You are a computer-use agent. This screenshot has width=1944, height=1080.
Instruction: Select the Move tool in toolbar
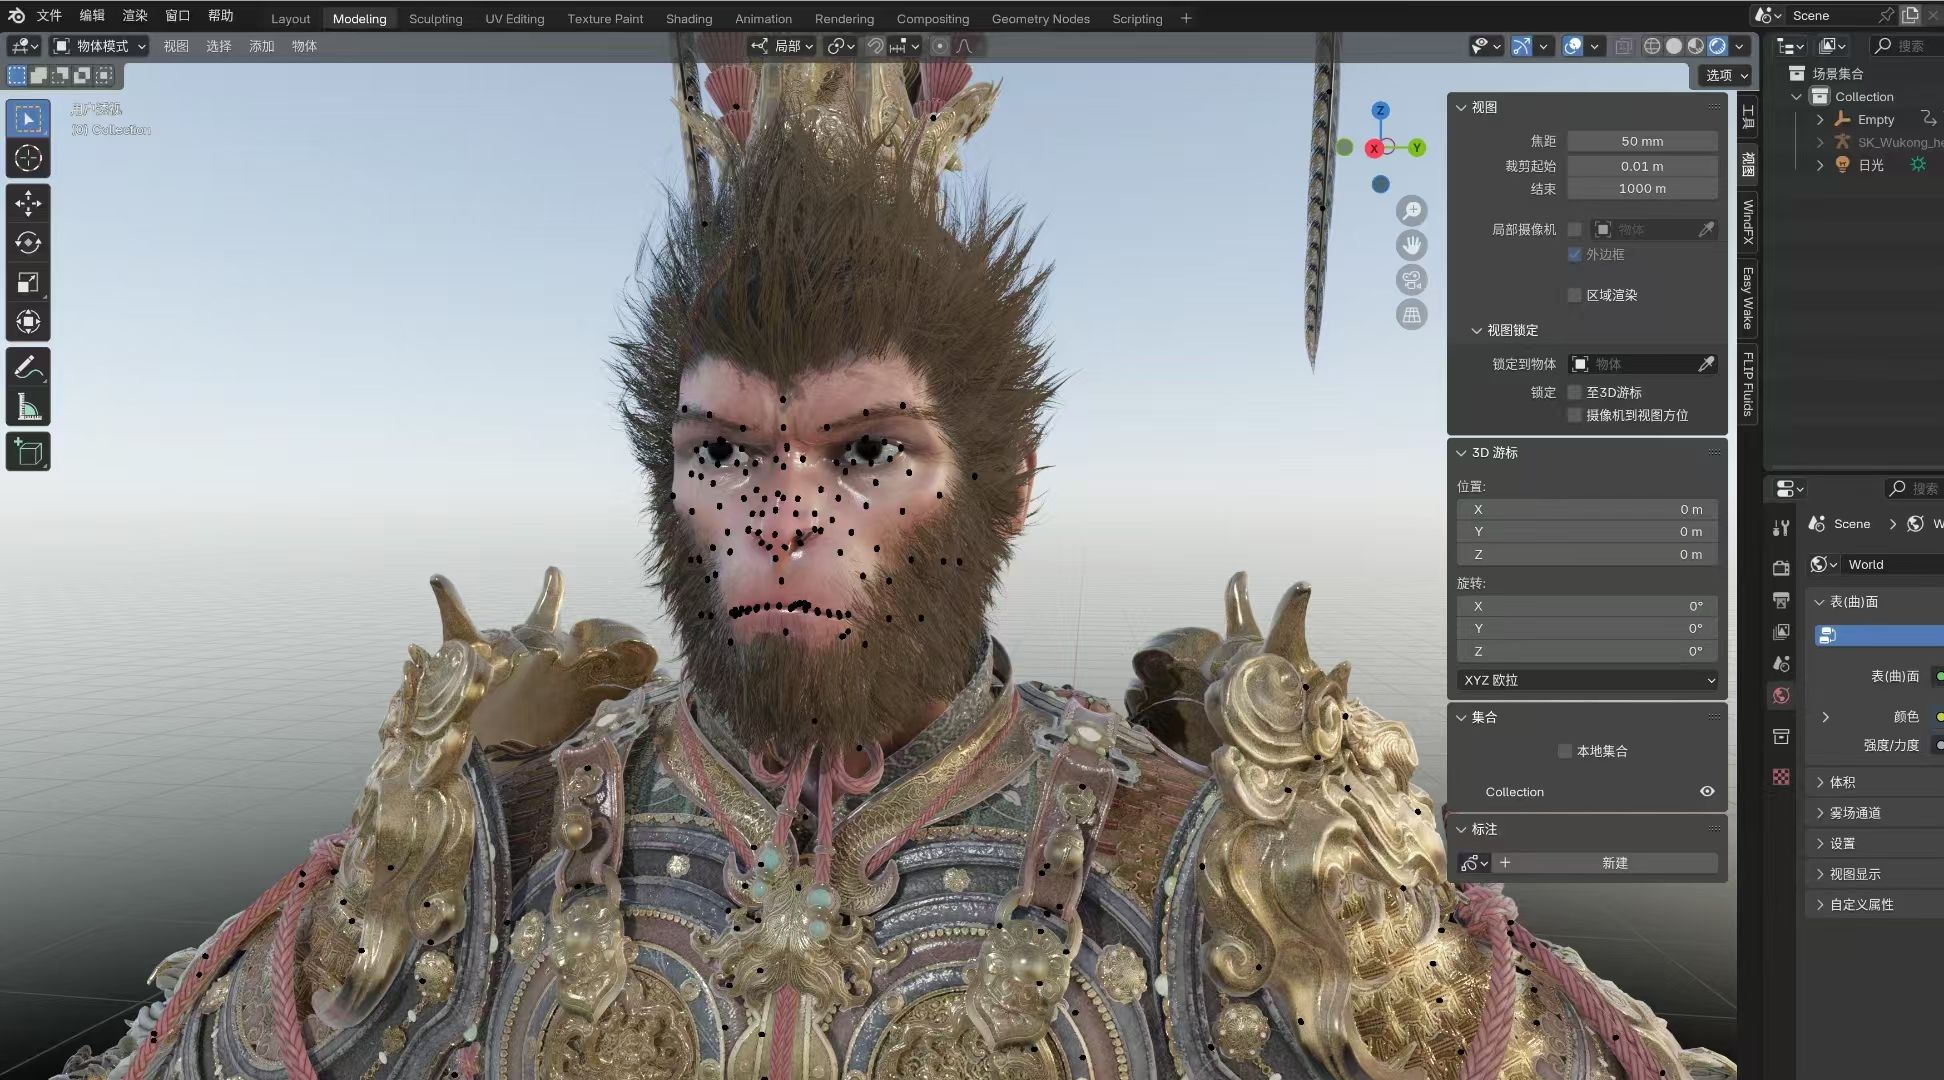[28, 204]
